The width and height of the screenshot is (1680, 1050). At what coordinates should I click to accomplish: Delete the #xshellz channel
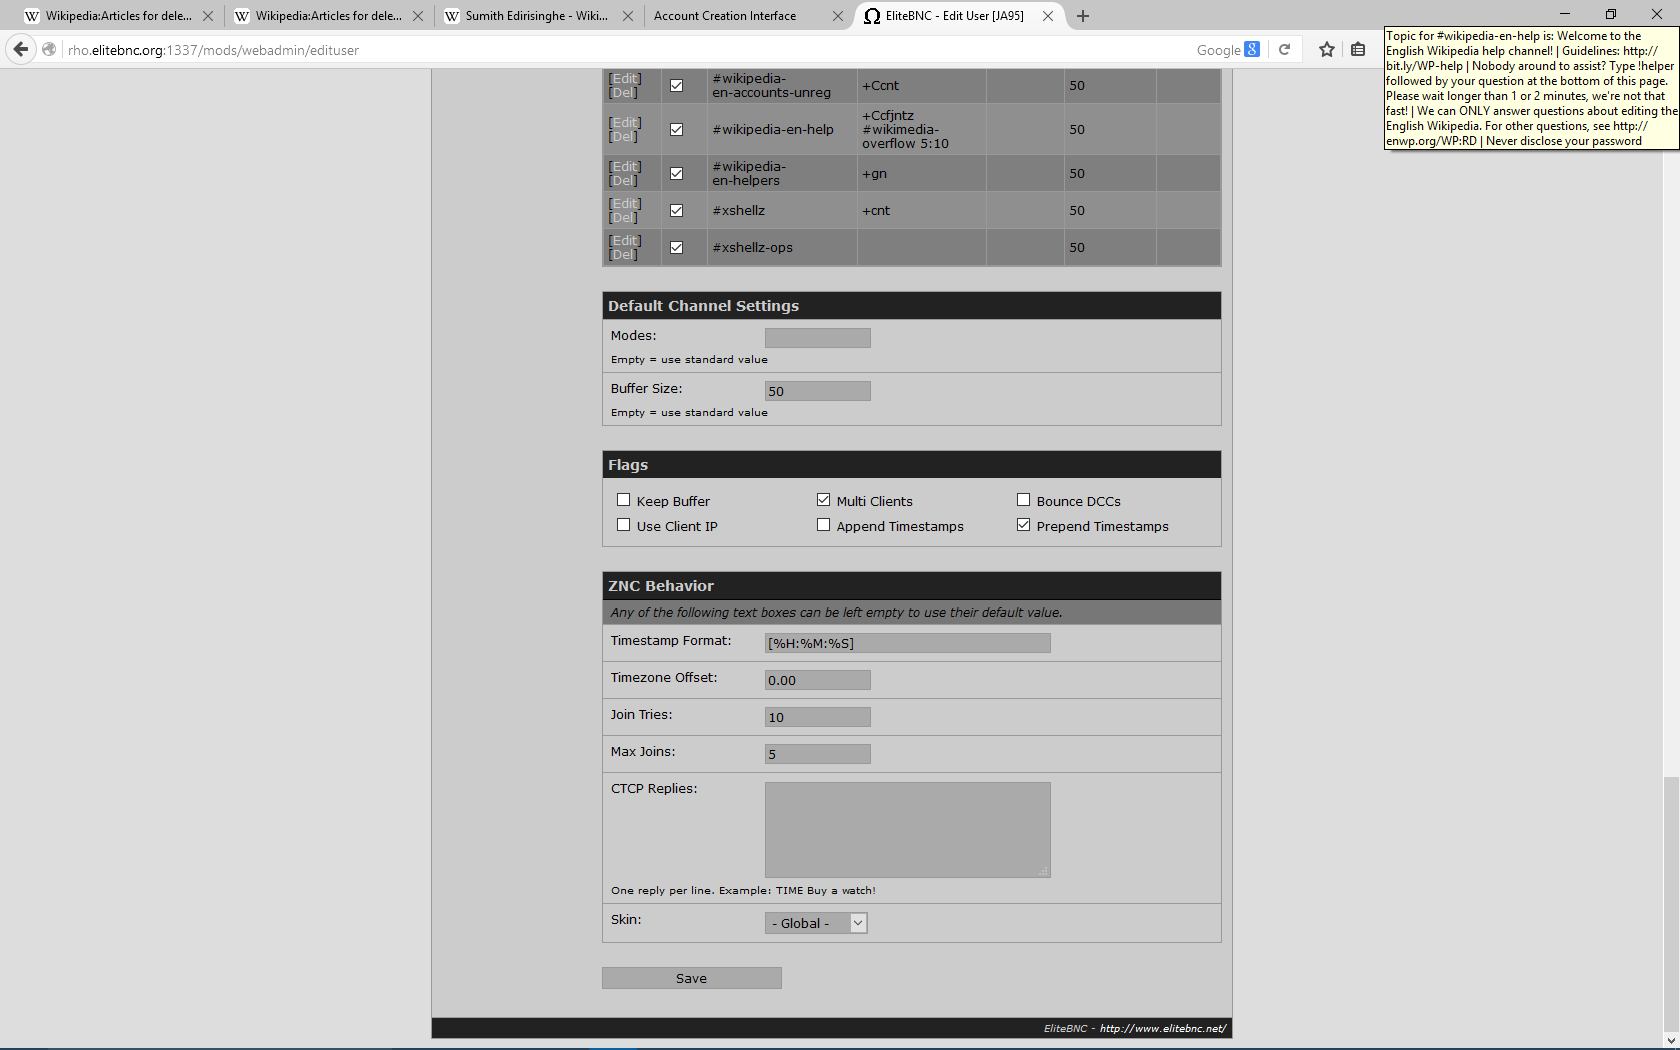coord(623,218)
